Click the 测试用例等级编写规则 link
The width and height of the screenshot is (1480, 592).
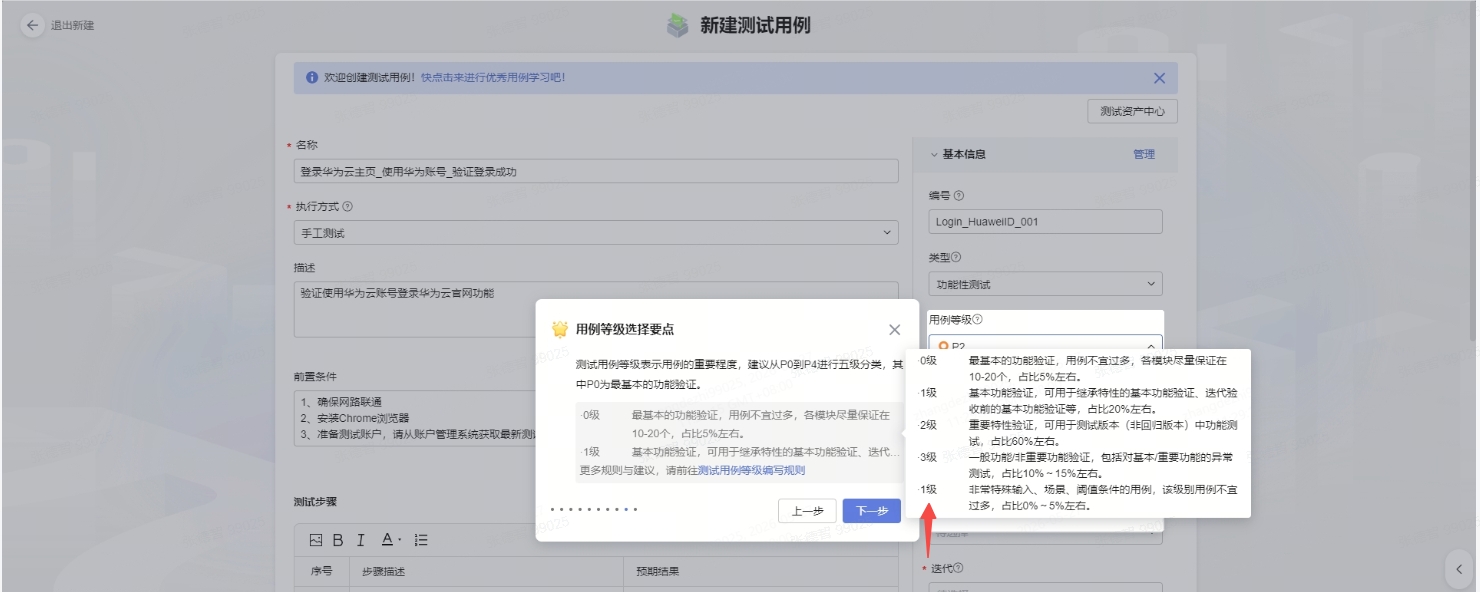(751, 470)
